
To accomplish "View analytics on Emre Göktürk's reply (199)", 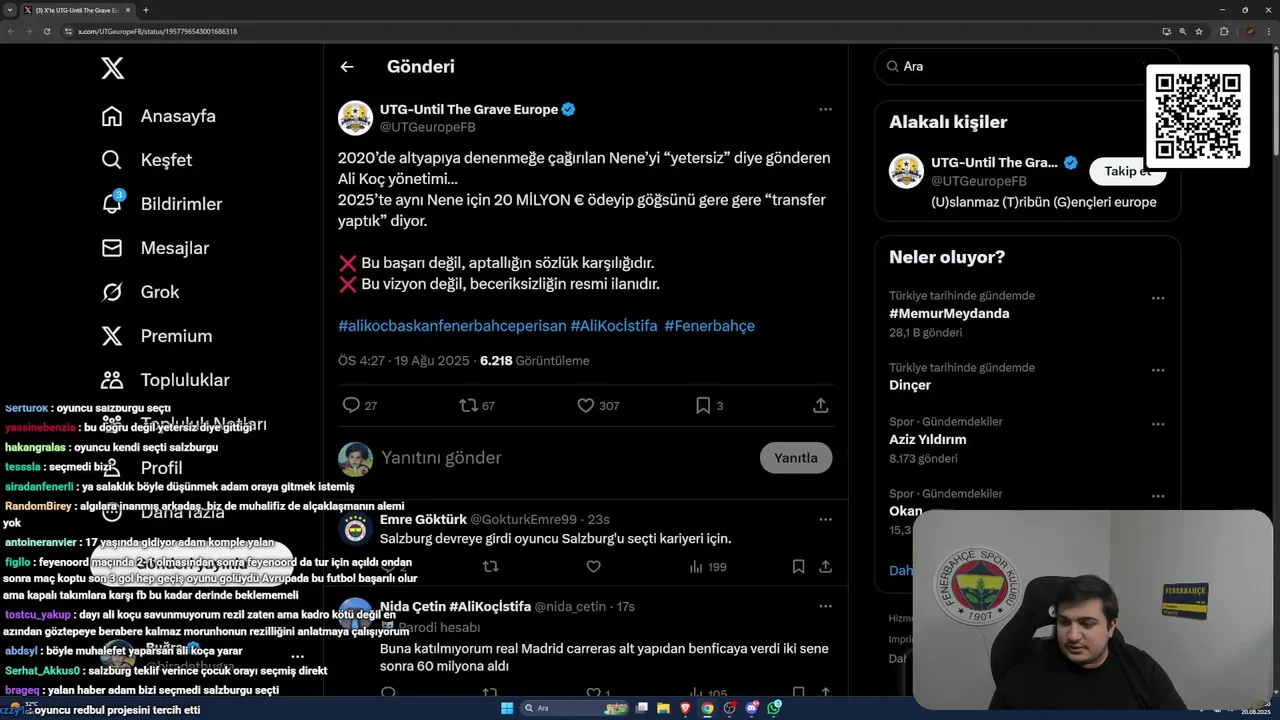I will point(708,567).
